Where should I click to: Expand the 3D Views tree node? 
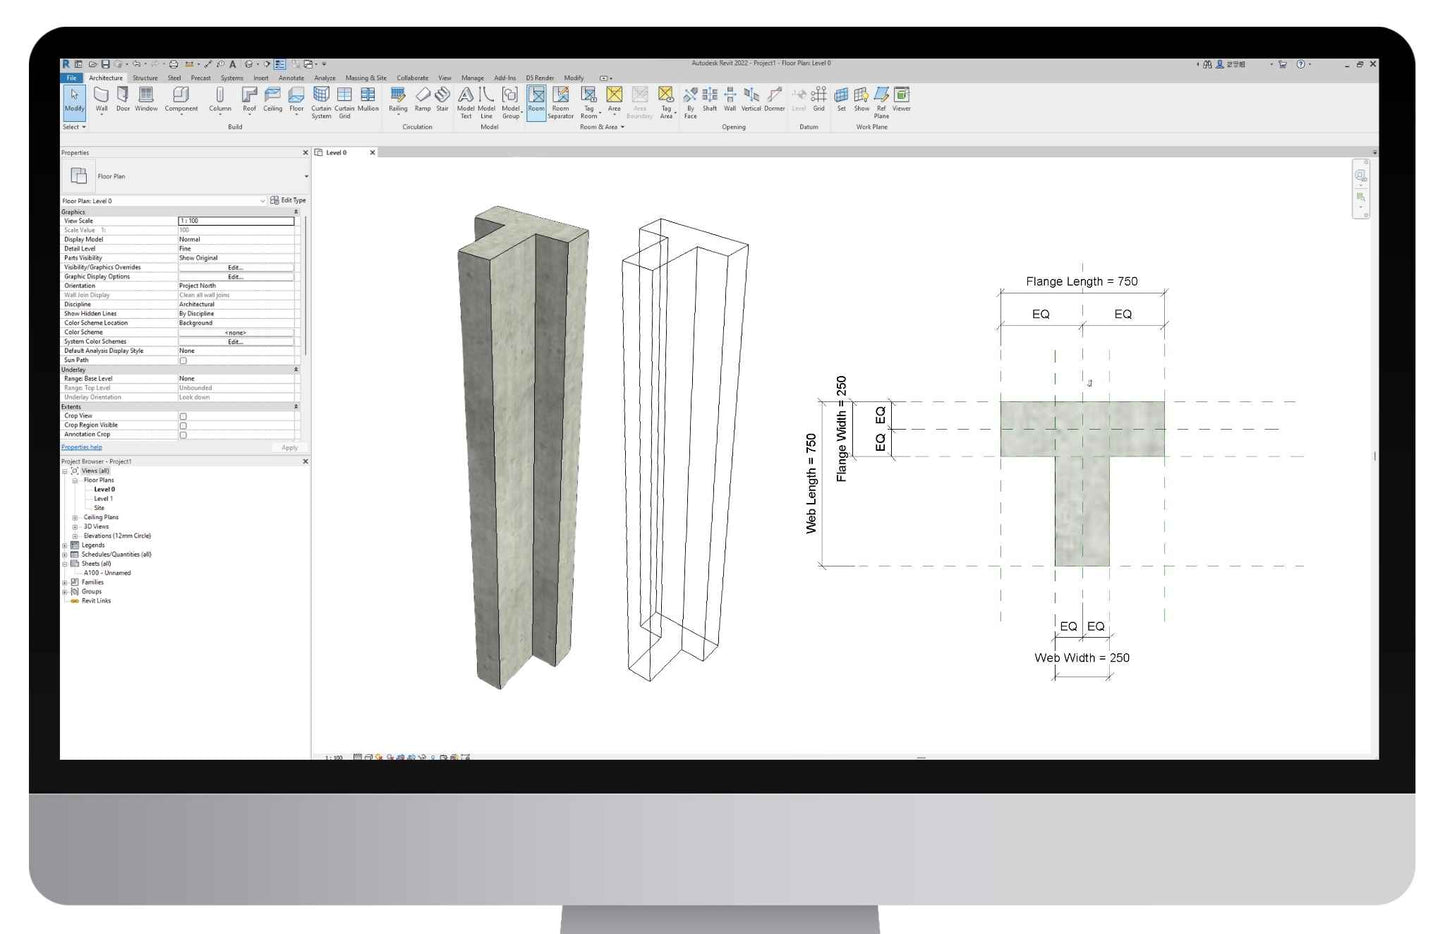click(75, 527)
